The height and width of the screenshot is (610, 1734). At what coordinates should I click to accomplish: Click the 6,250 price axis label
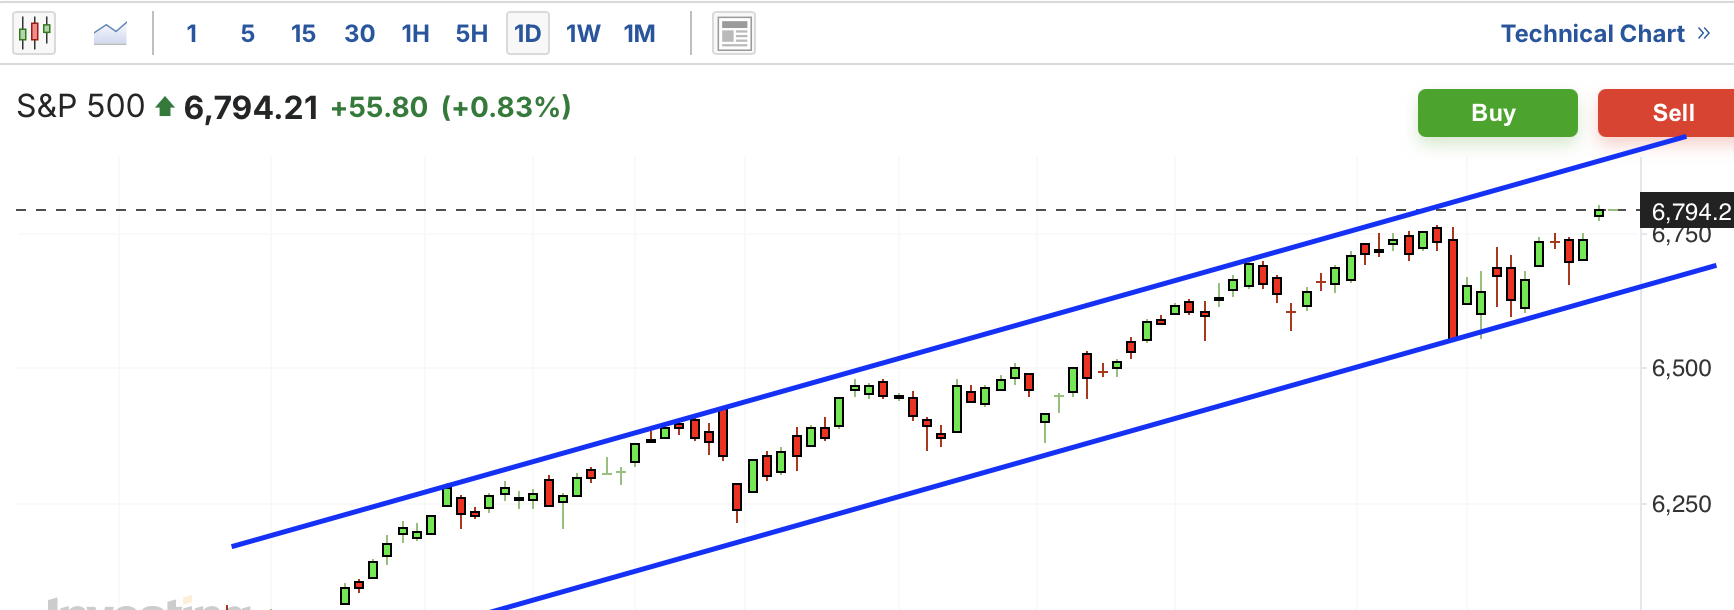(x=1681, y=504)
